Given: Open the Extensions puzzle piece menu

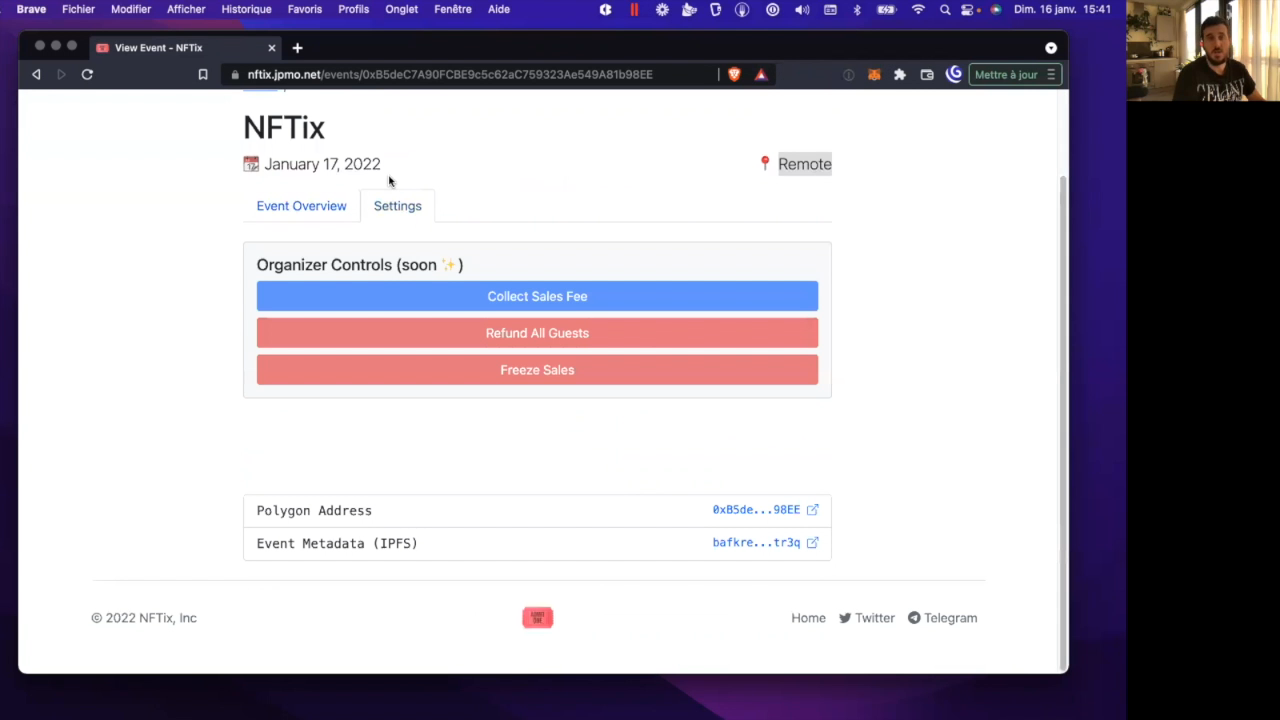Looking at the screenshot, I should click(900, 74).
